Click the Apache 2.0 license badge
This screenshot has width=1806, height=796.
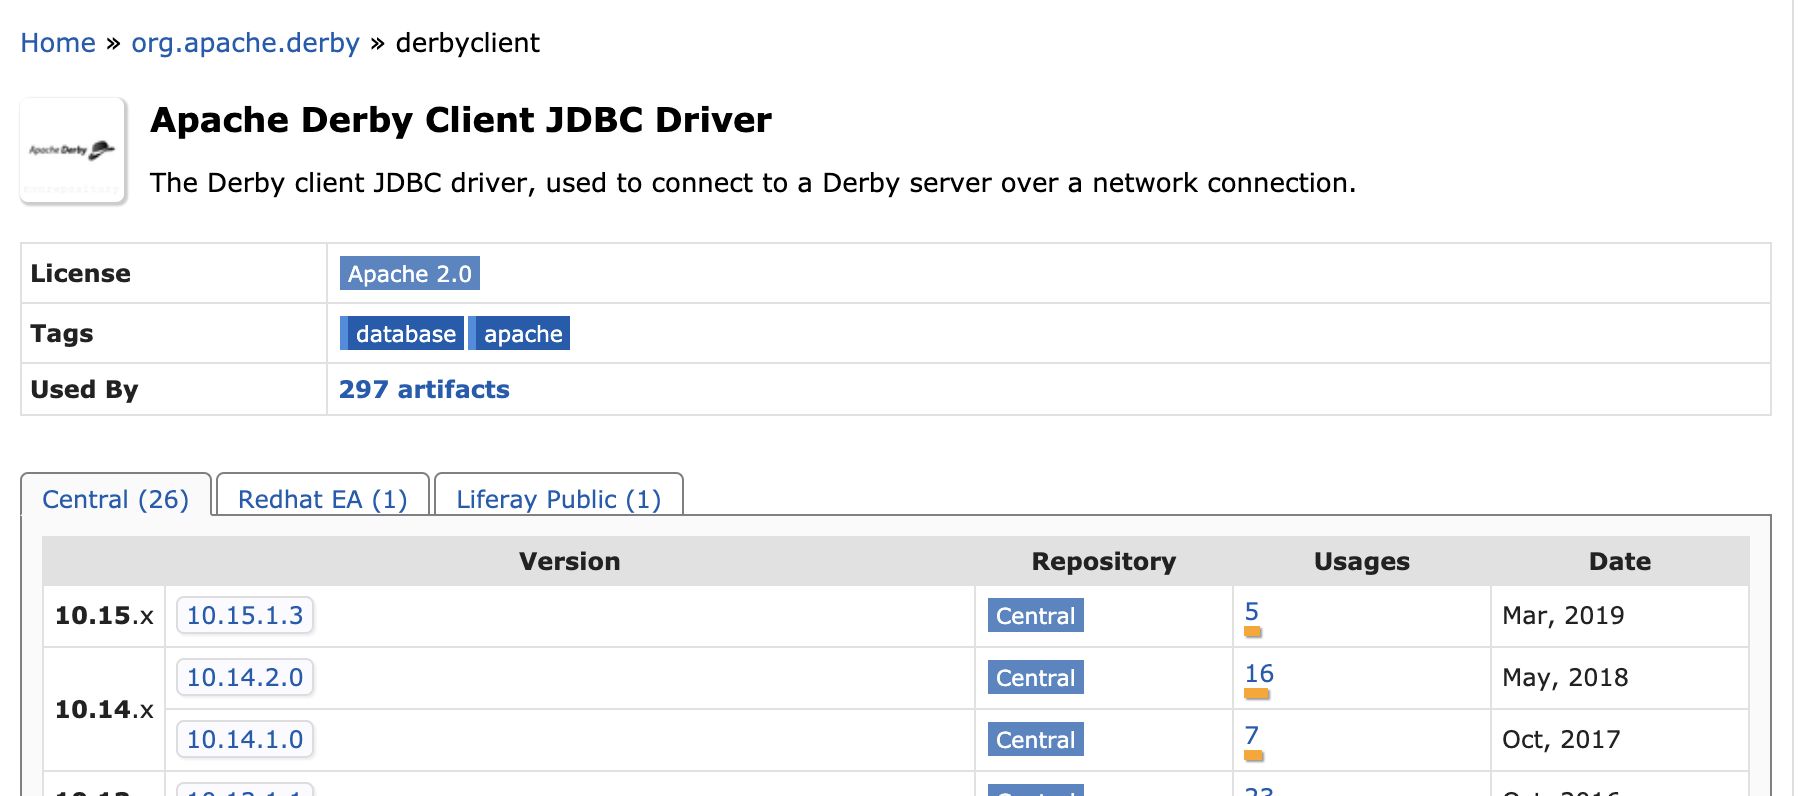click(410, 273)
